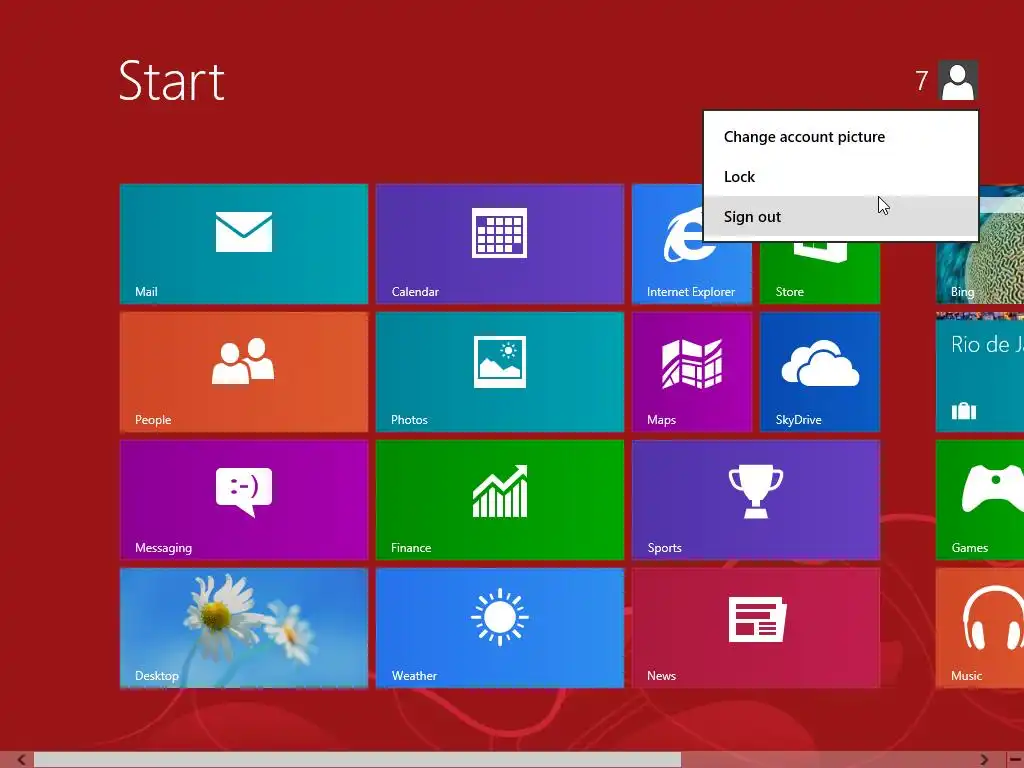Screen dimensions: 1024x768
Task: Click the zoom-out minus button in corner
Action: [x=1016, y=760]
